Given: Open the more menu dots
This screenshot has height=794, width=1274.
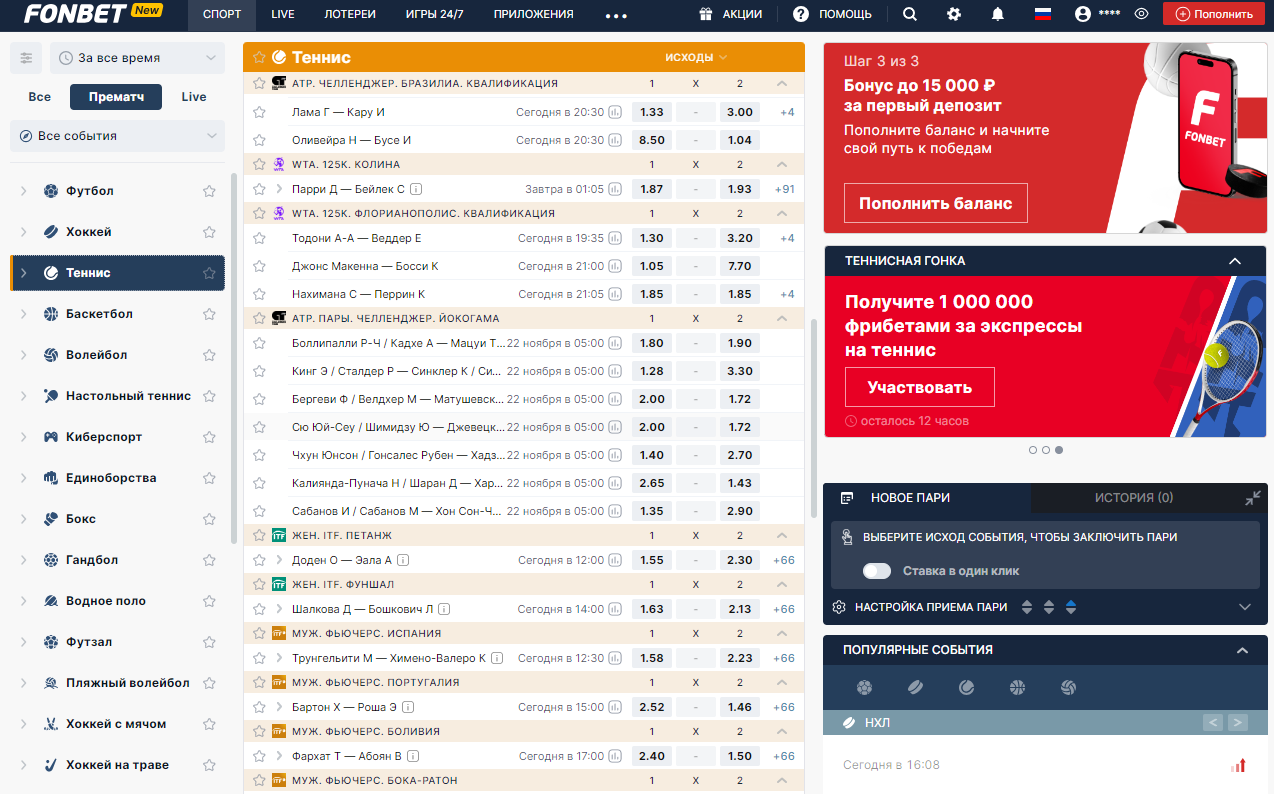Looking at the screenshot, I should click(x=616, y=15).
